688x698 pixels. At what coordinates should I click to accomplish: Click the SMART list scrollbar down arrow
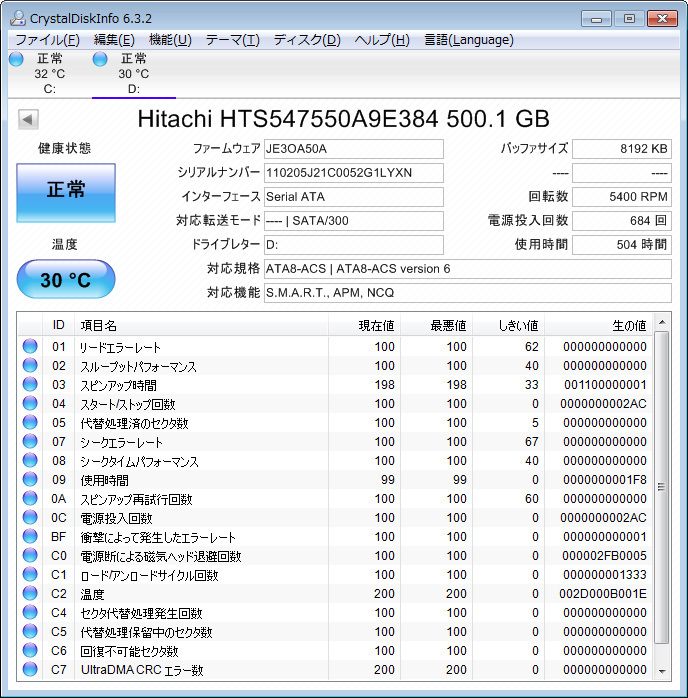click(662, 671)
